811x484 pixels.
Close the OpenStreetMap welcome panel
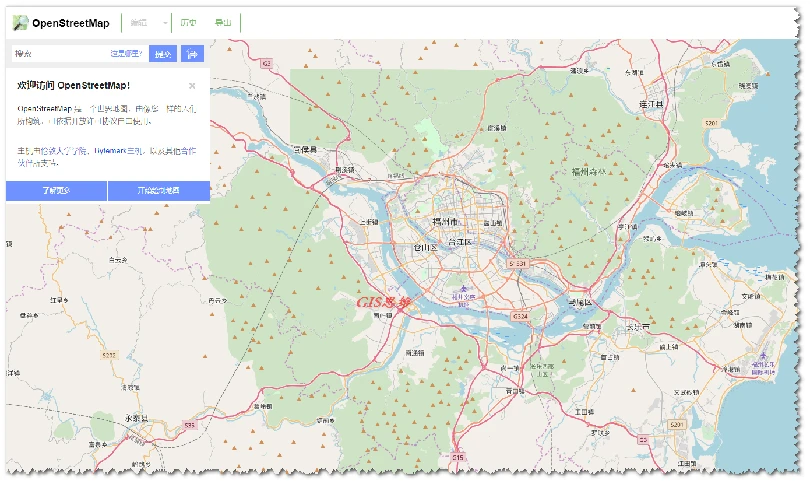click(x=192, y=86)
